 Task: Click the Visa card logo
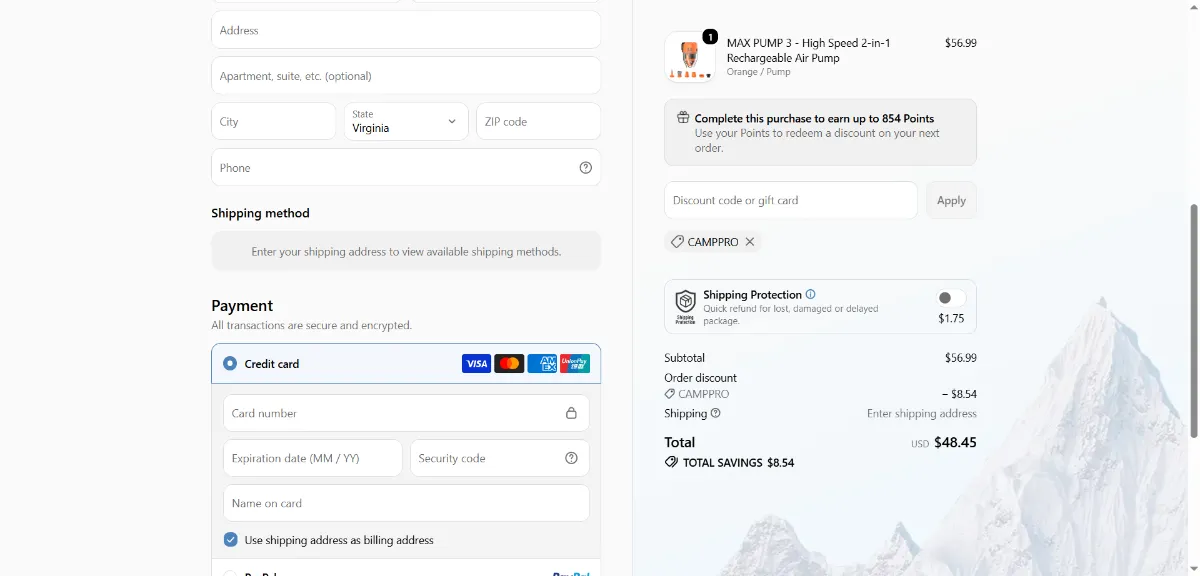coord(476,363)
